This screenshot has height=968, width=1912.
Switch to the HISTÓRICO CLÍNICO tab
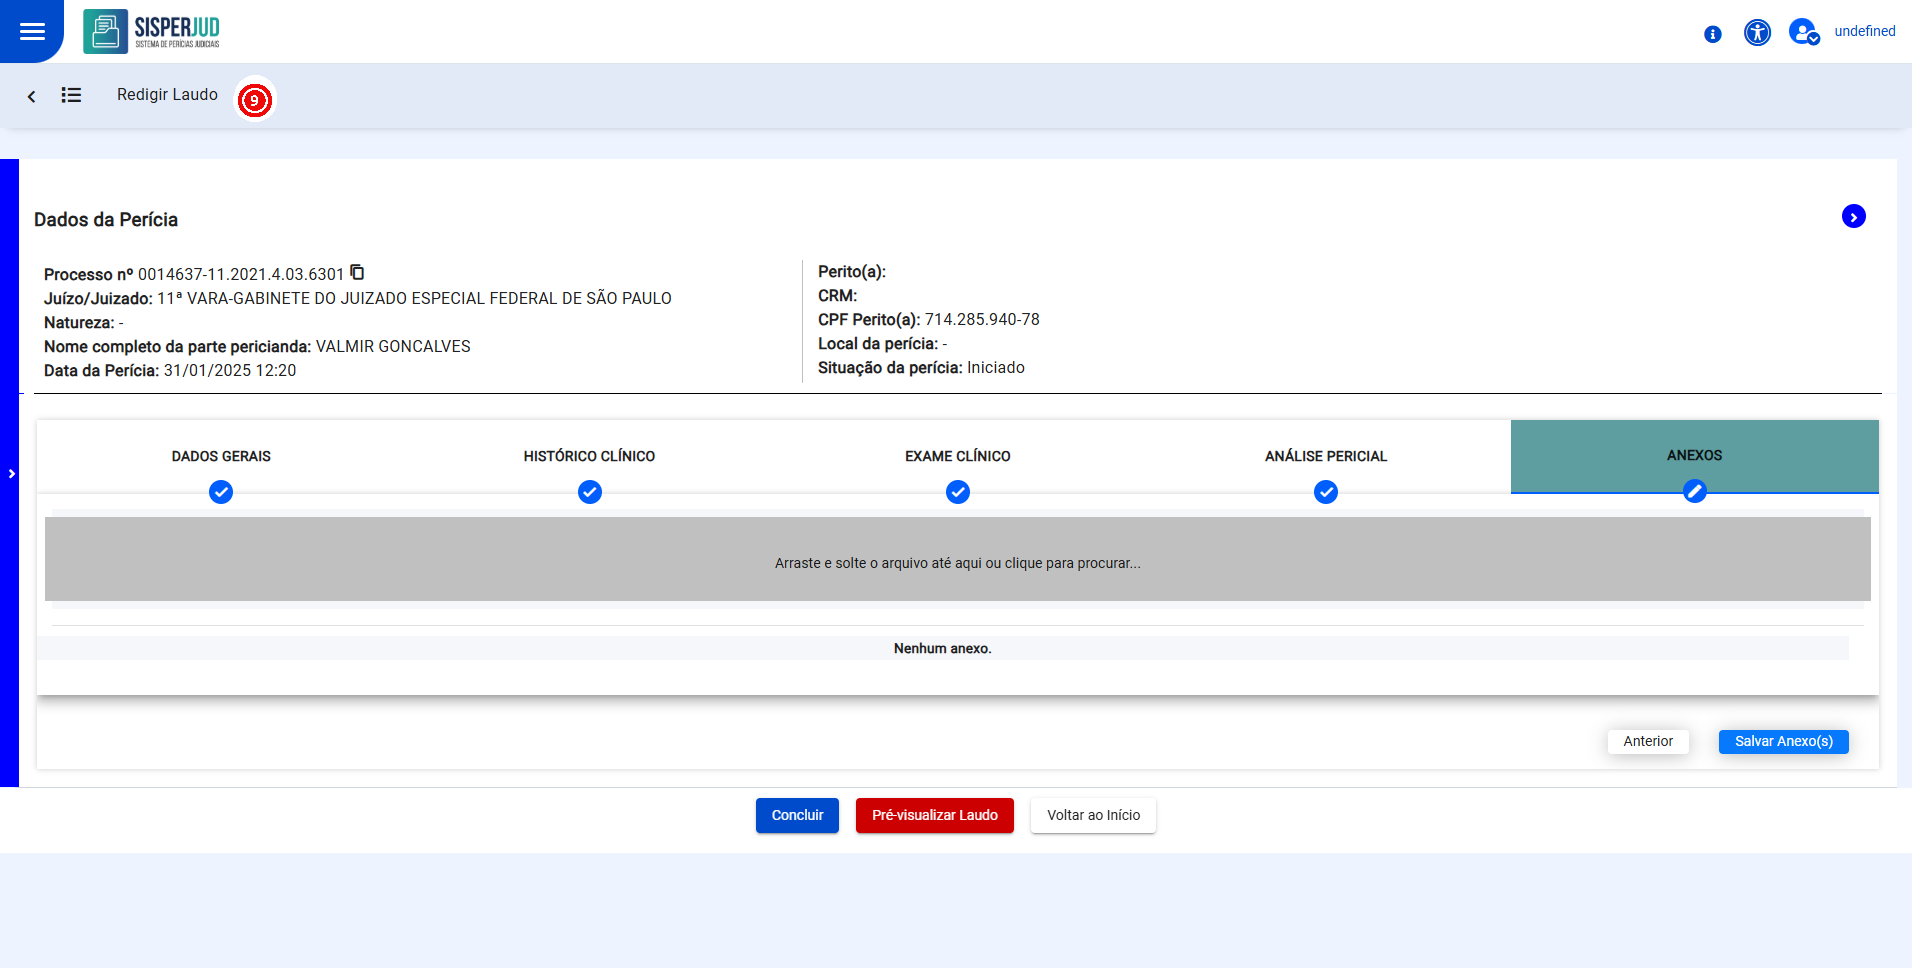point(589,456)
